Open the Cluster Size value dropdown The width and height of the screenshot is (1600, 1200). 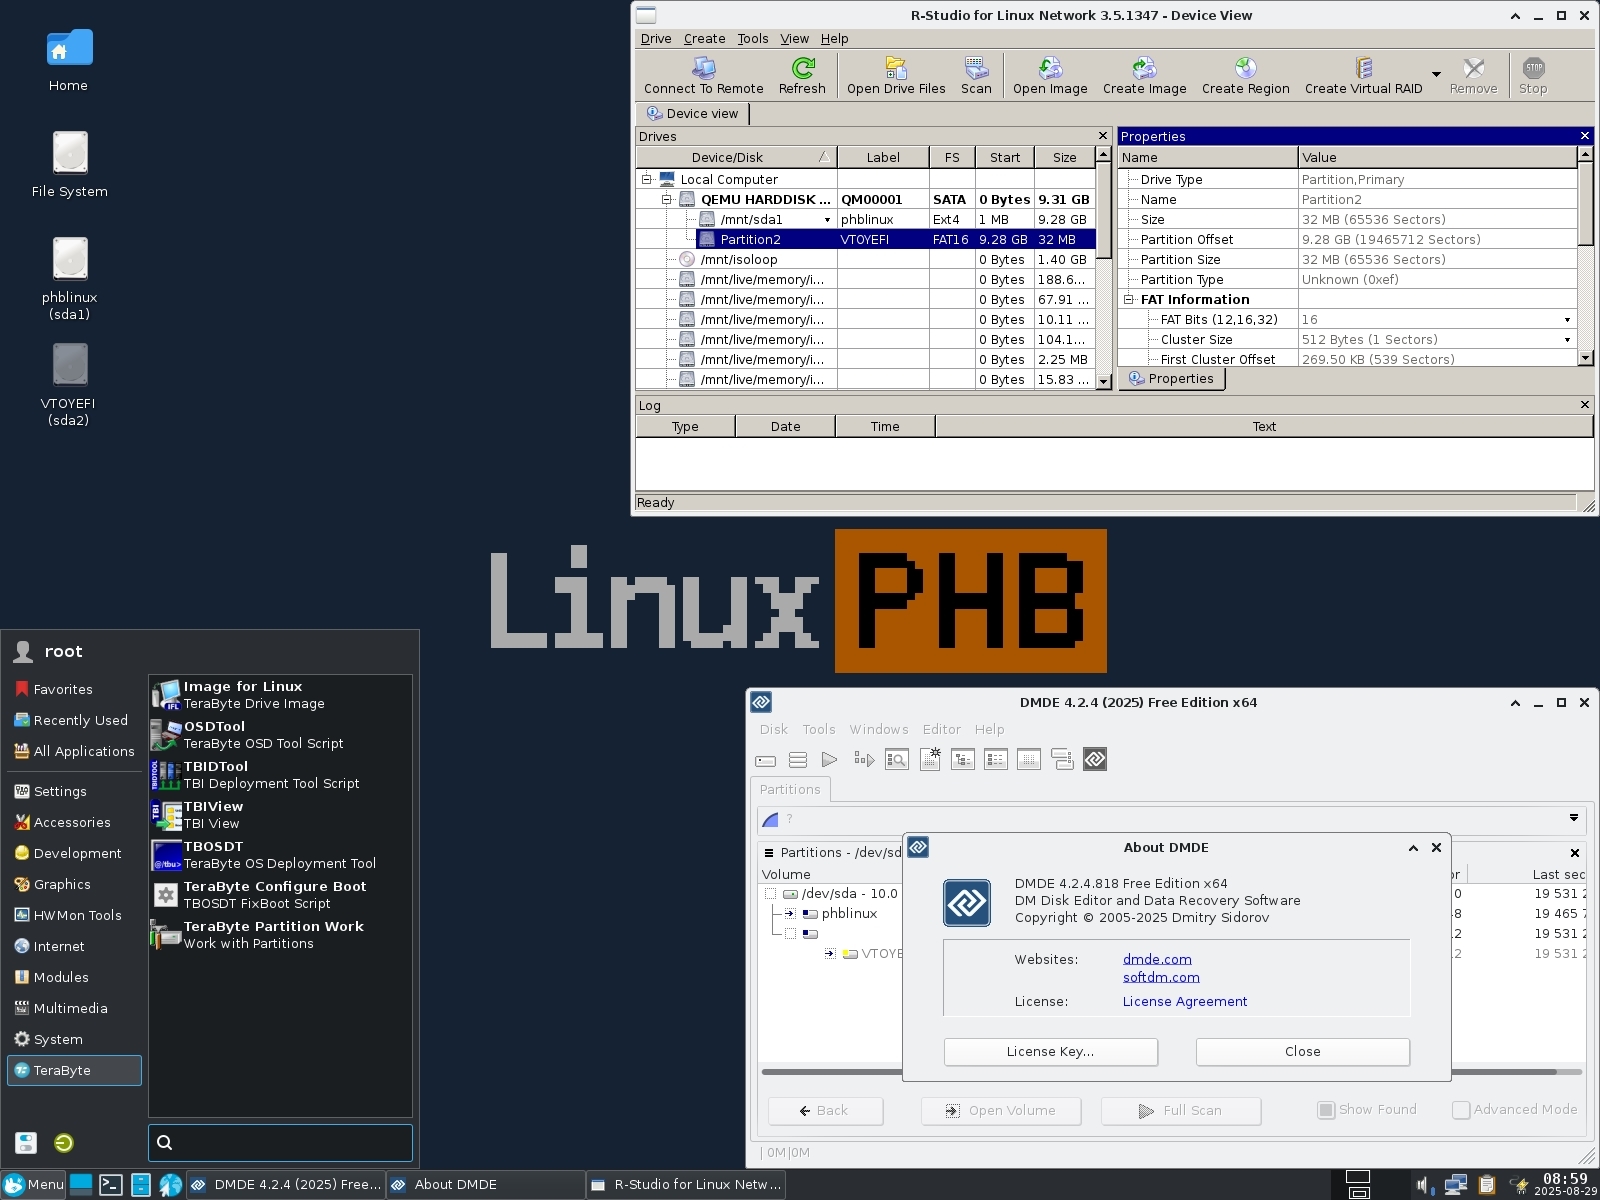[x=1567, y=340]
